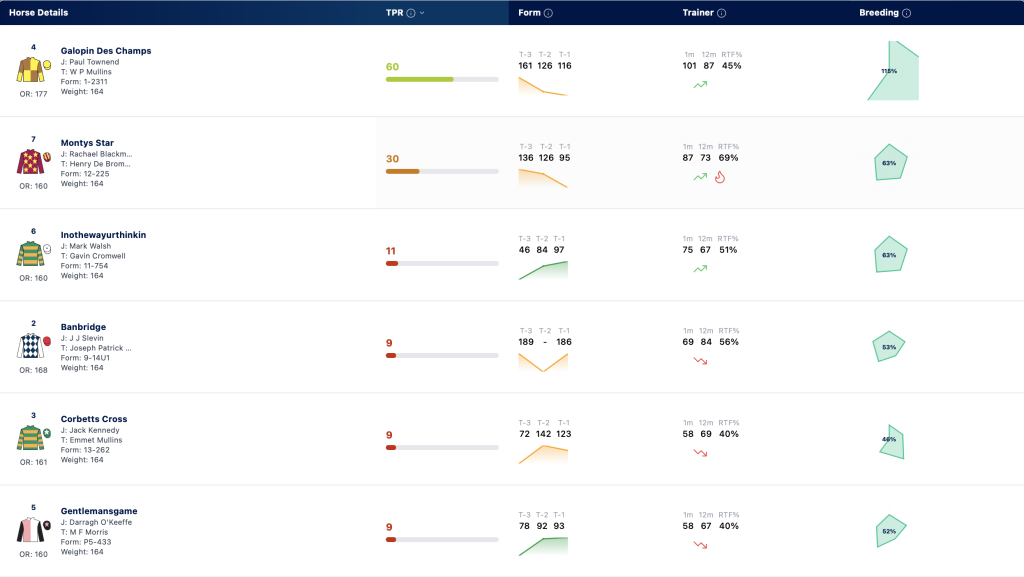Open the Montys Star horse name link
This screenshot has height=577, width=1024.
pyautogui.click(x=87, y=143)
